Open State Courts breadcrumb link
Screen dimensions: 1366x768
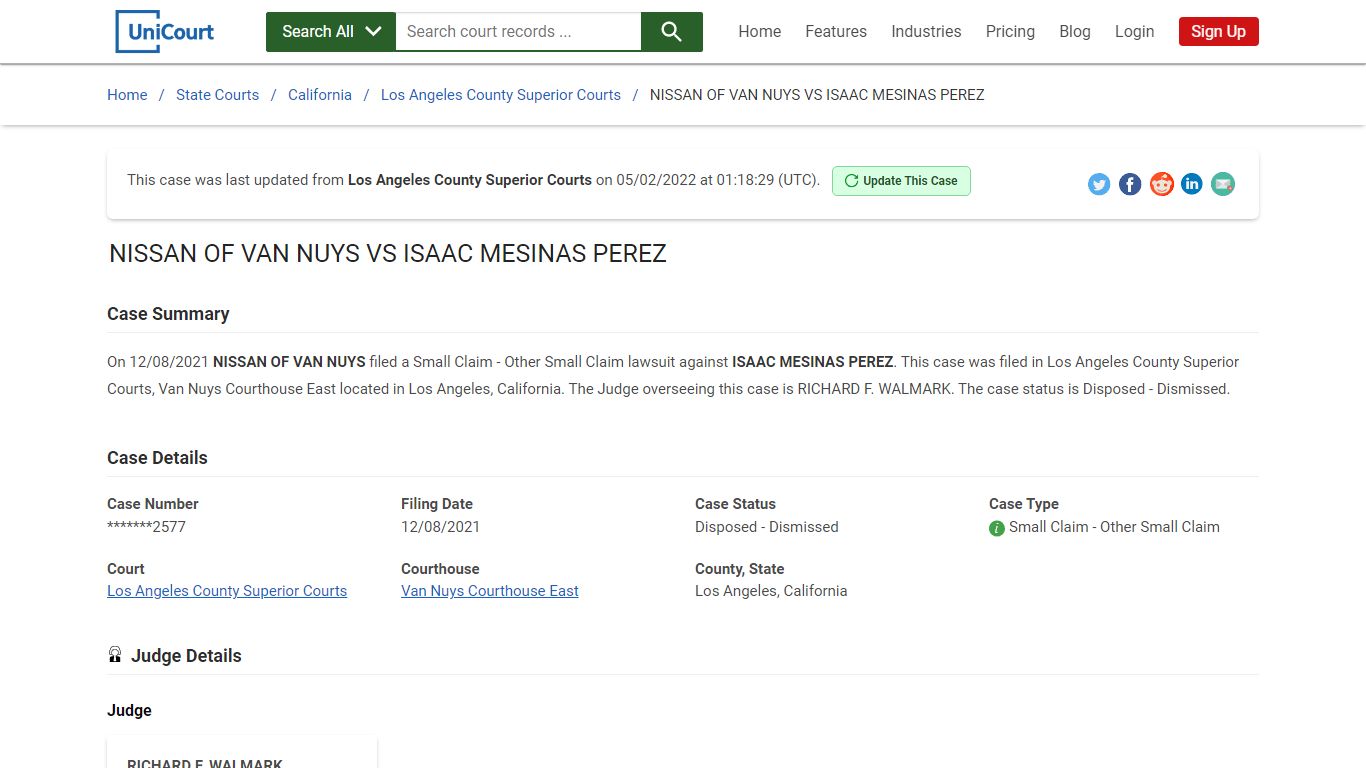click(x=217, y=95)
